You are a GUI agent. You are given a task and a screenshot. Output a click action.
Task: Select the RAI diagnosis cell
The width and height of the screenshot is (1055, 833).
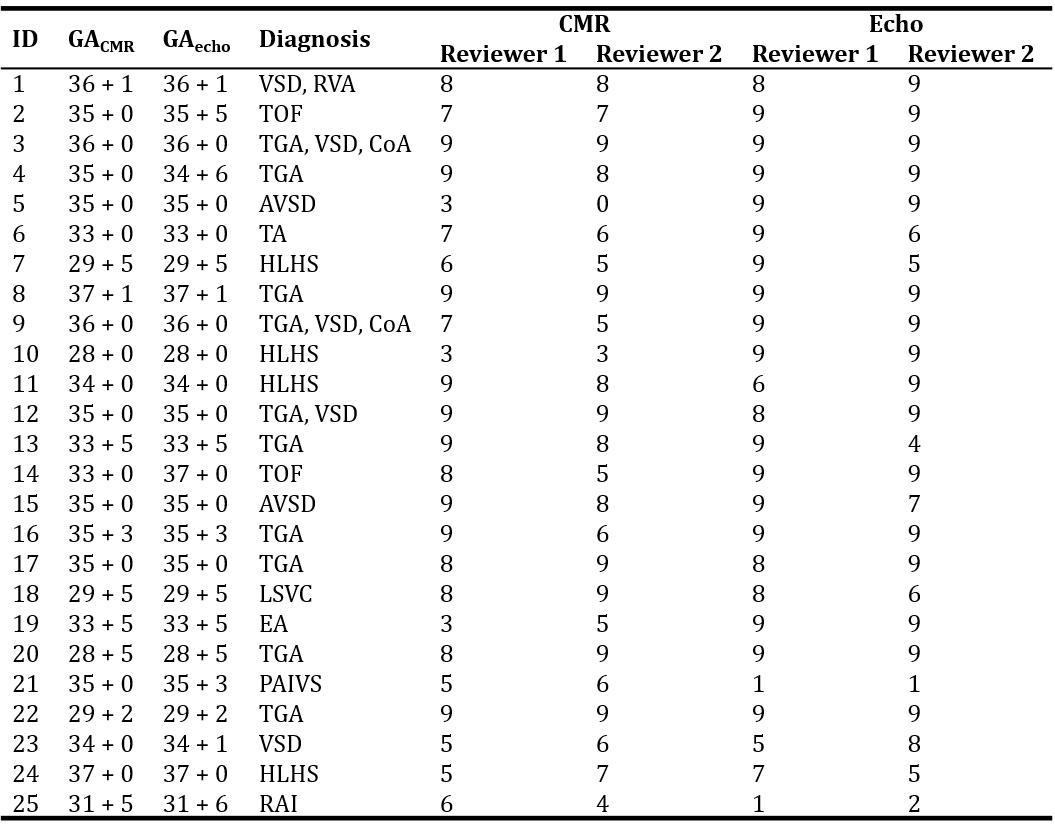pos(278,804)
